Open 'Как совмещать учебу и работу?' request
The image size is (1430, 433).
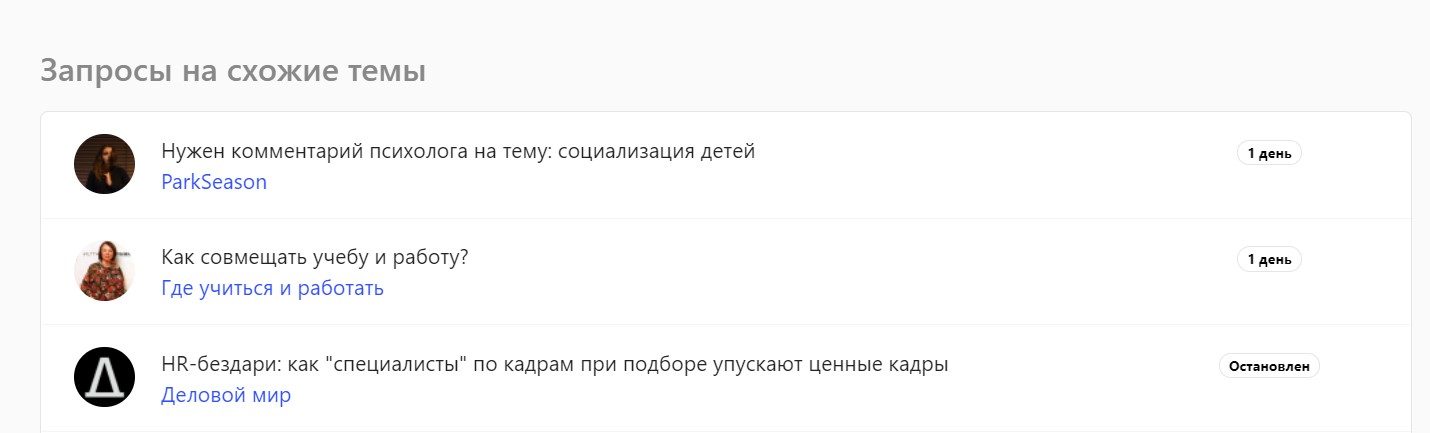click(314, 257)
